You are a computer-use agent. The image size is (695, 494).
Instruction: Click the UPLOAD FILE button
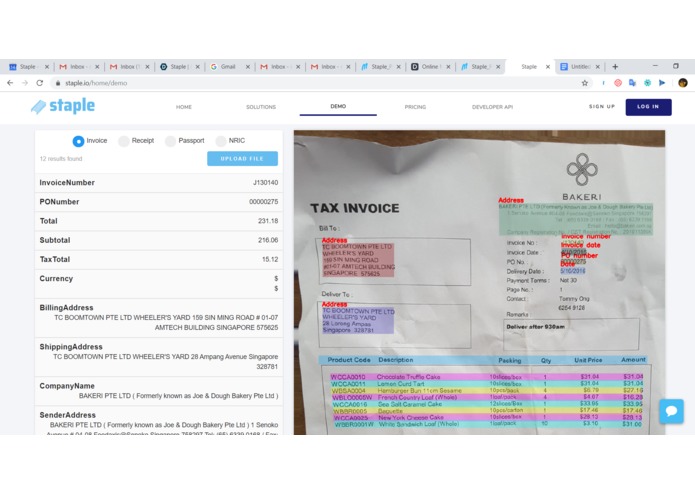242,159
